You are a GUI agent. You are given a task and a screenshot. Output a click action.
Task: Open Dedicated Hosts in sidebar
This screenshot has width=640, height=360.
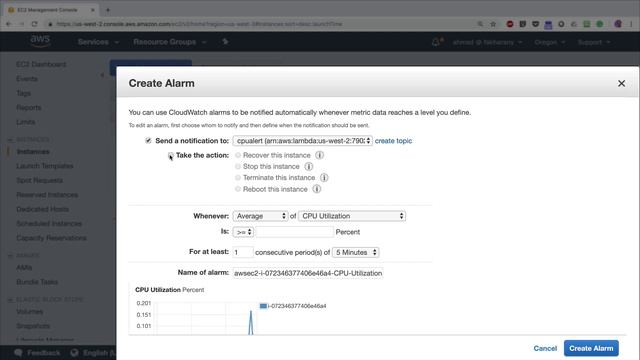pyautogui.click(x=42, y=209)
